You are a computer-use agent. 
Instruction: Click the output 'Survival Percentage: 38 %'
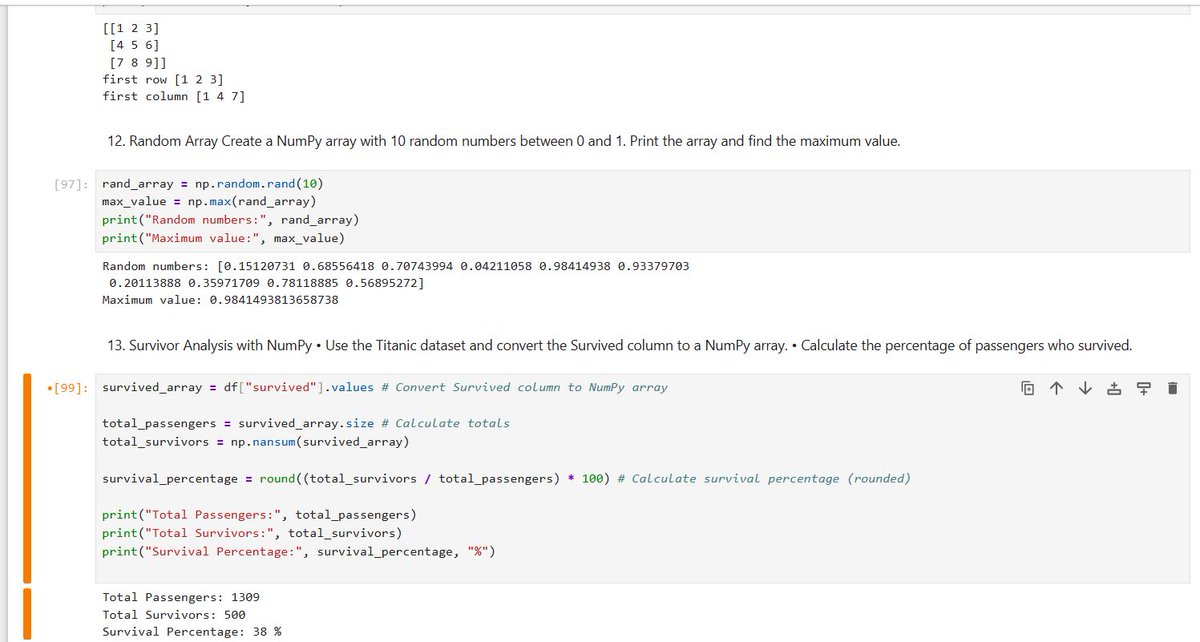click(x=192, y=632)
